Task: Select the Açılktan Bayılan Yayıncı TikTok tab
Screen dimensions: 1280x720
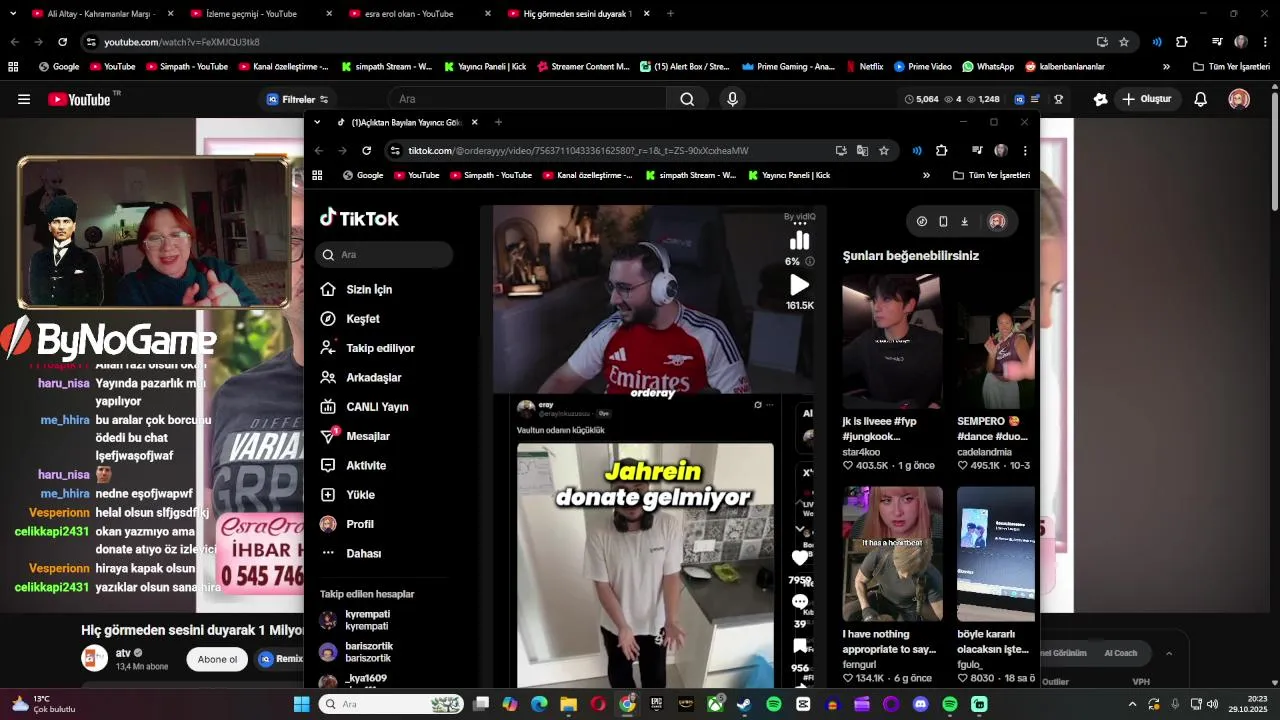Action: pyautogui.click(x=407, y=122)
